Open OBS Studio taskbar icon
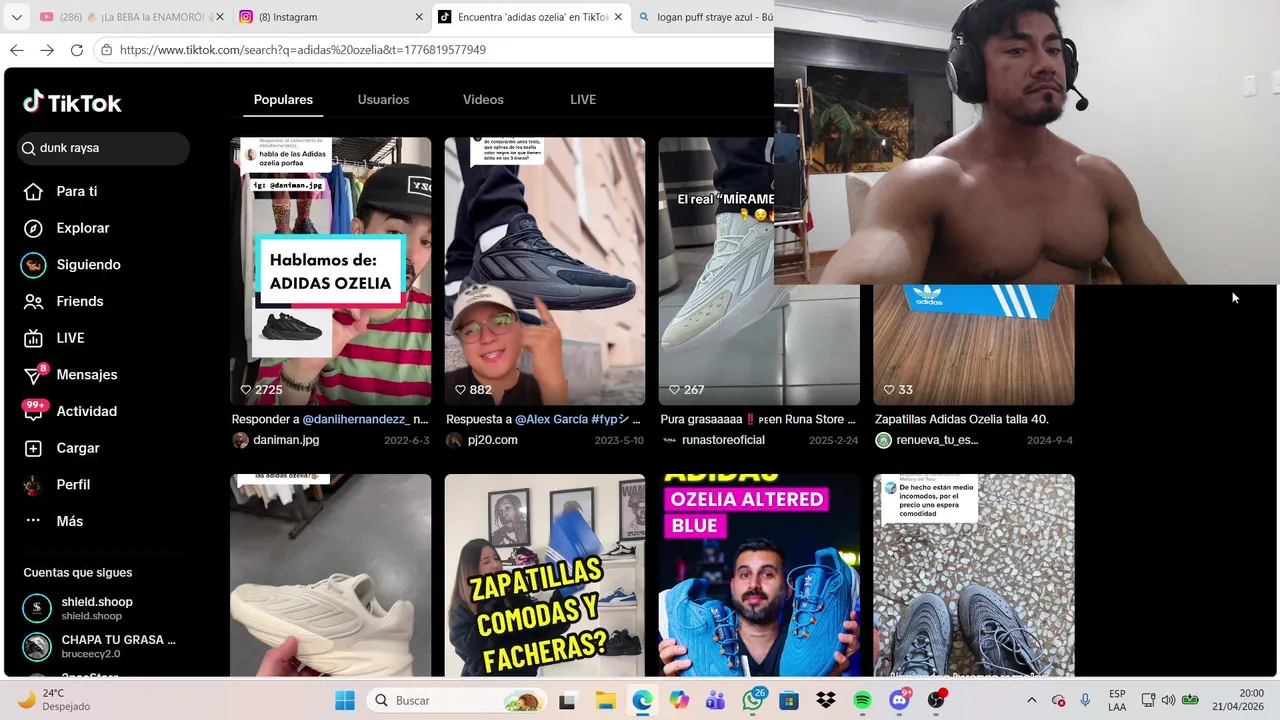The image size is (1280, 720). coord(936,700)
